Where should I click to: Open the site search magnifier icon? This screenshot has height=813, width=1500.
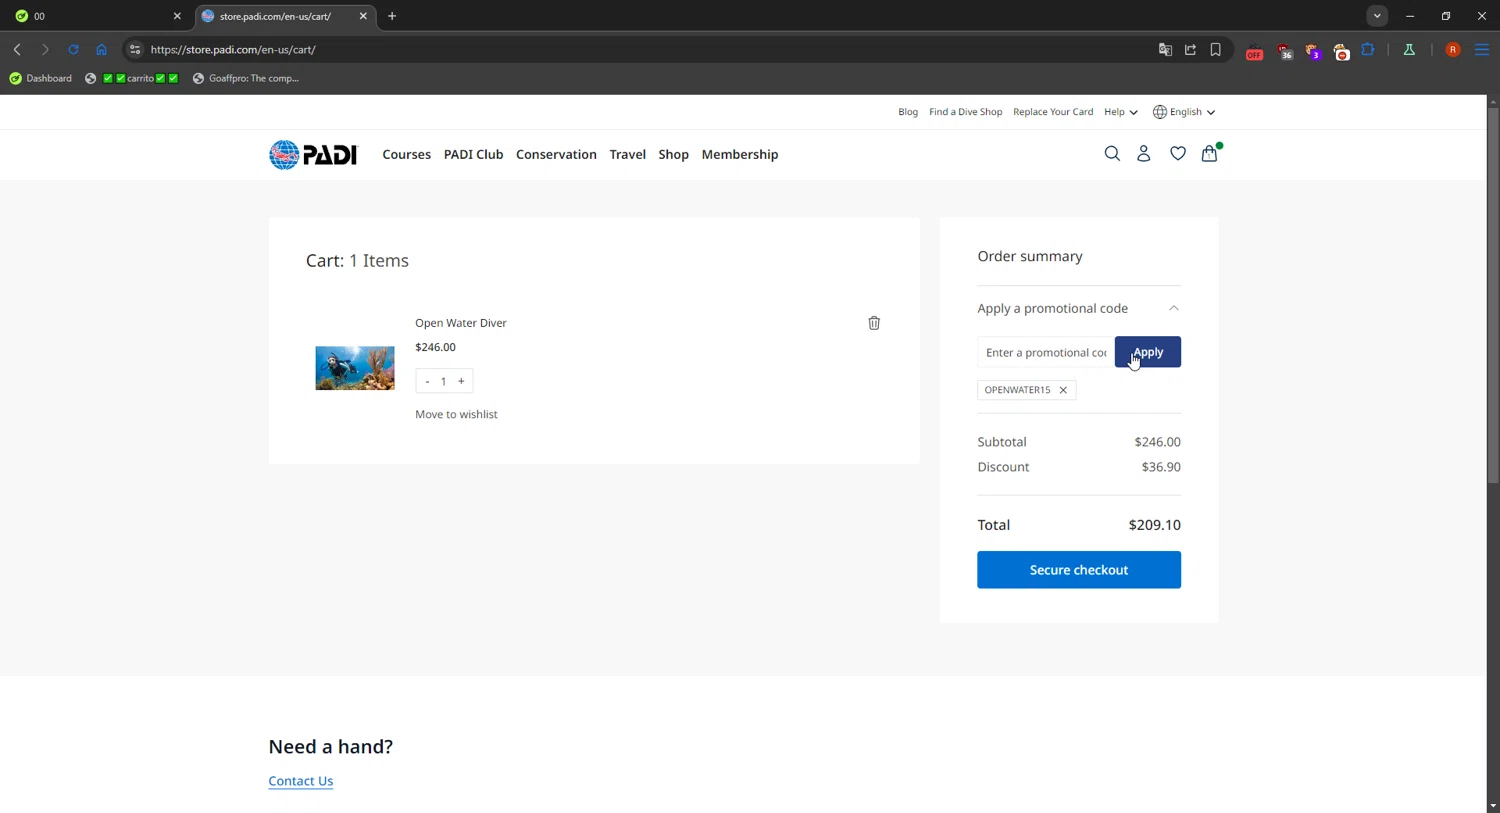[x=1111, y=154]
